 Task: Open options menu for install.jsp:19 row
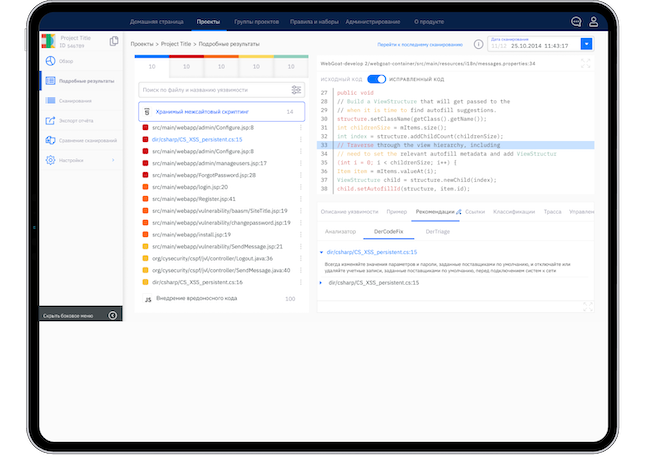point(301,234)
